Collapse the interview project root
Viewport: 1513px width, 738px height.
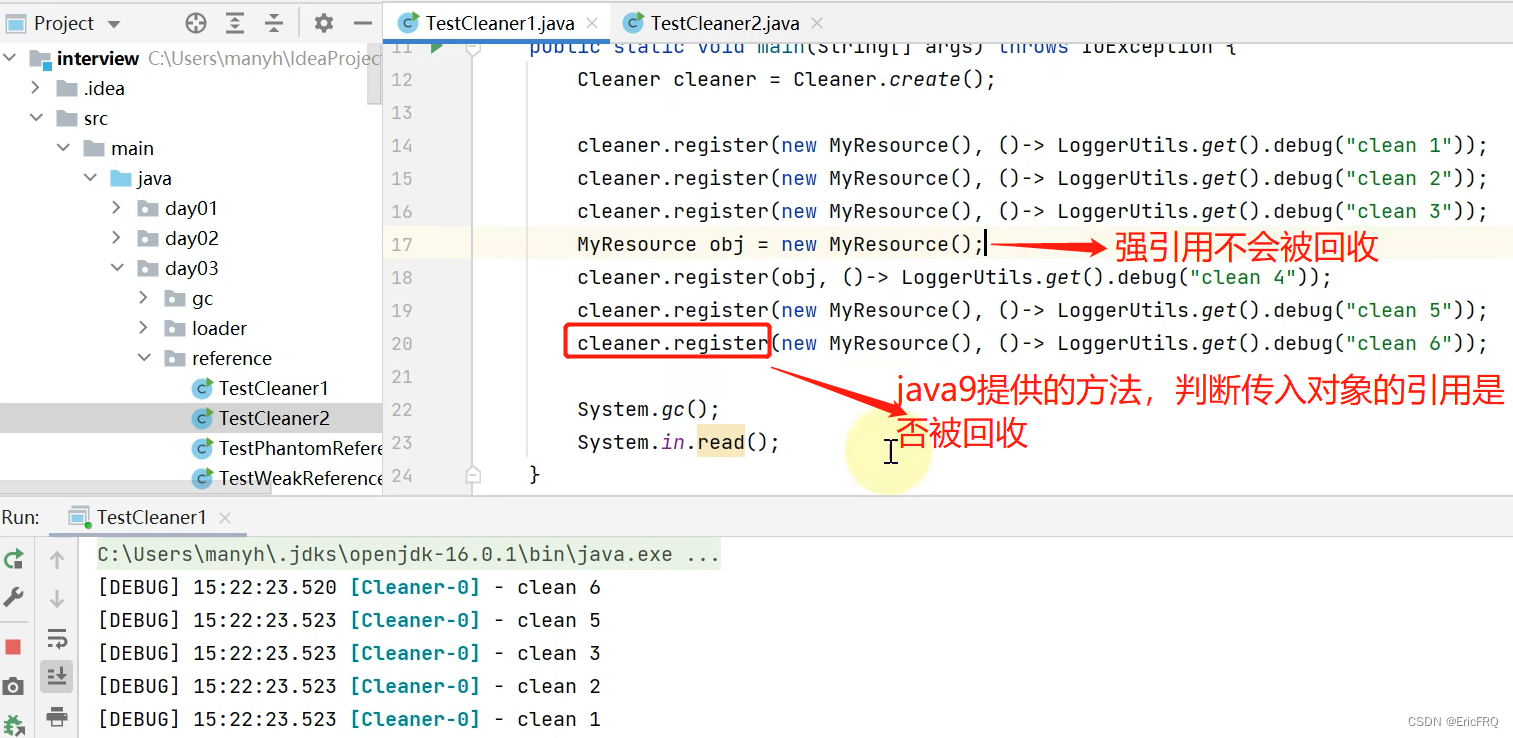click(11, 58)
